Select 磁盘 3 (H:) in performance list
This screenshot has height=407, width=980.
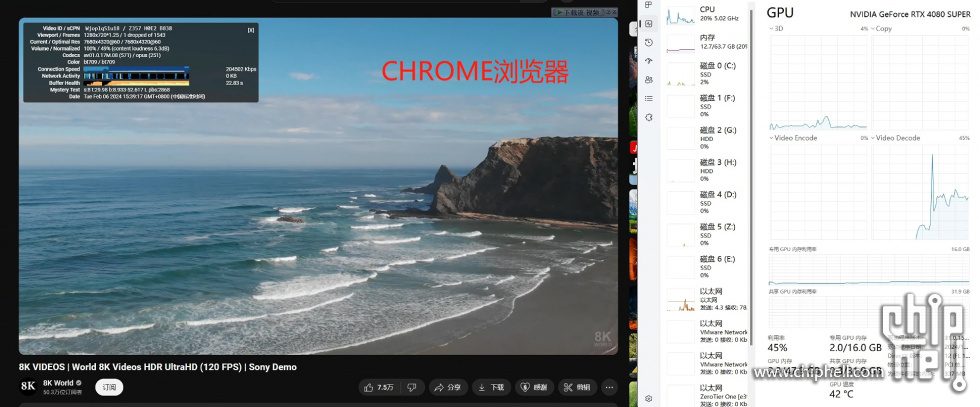pos(707,170)
